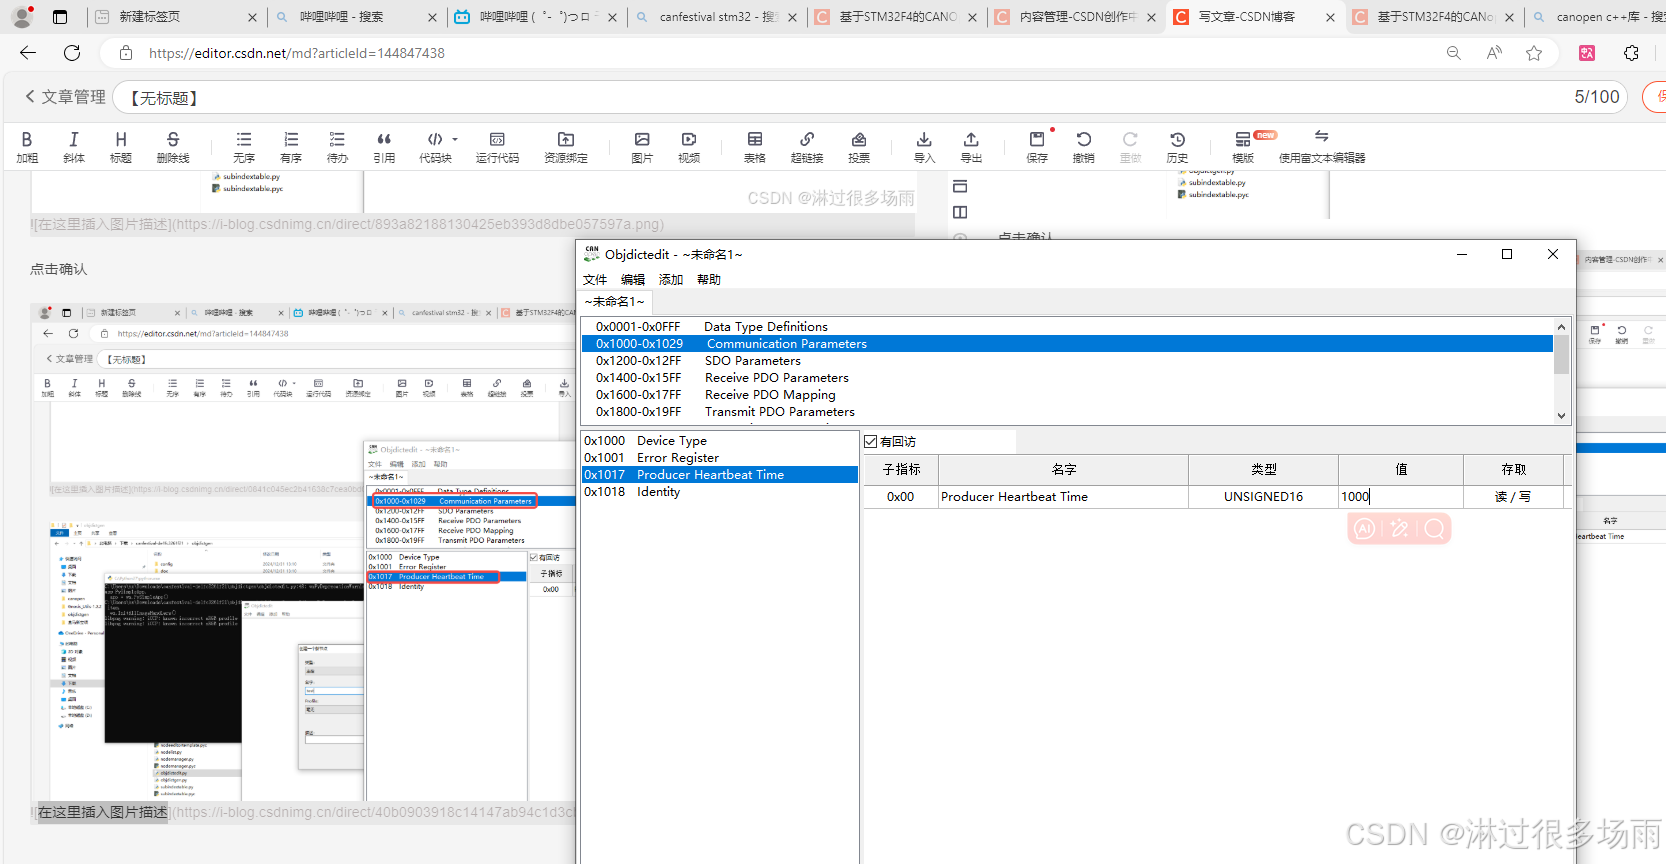1666x864 pixels.
Task: Undo the last edit (撤销)
Action: click(x=1083, y=146)
